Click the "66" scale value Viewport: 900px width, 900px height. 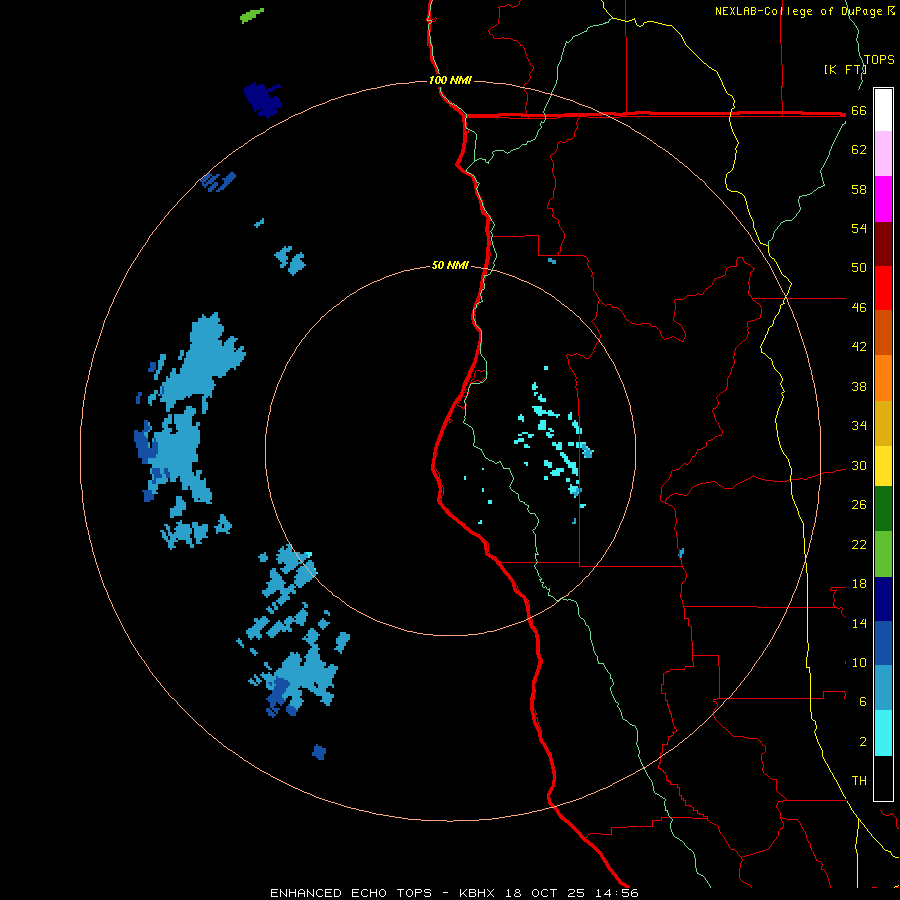(859, 110)
